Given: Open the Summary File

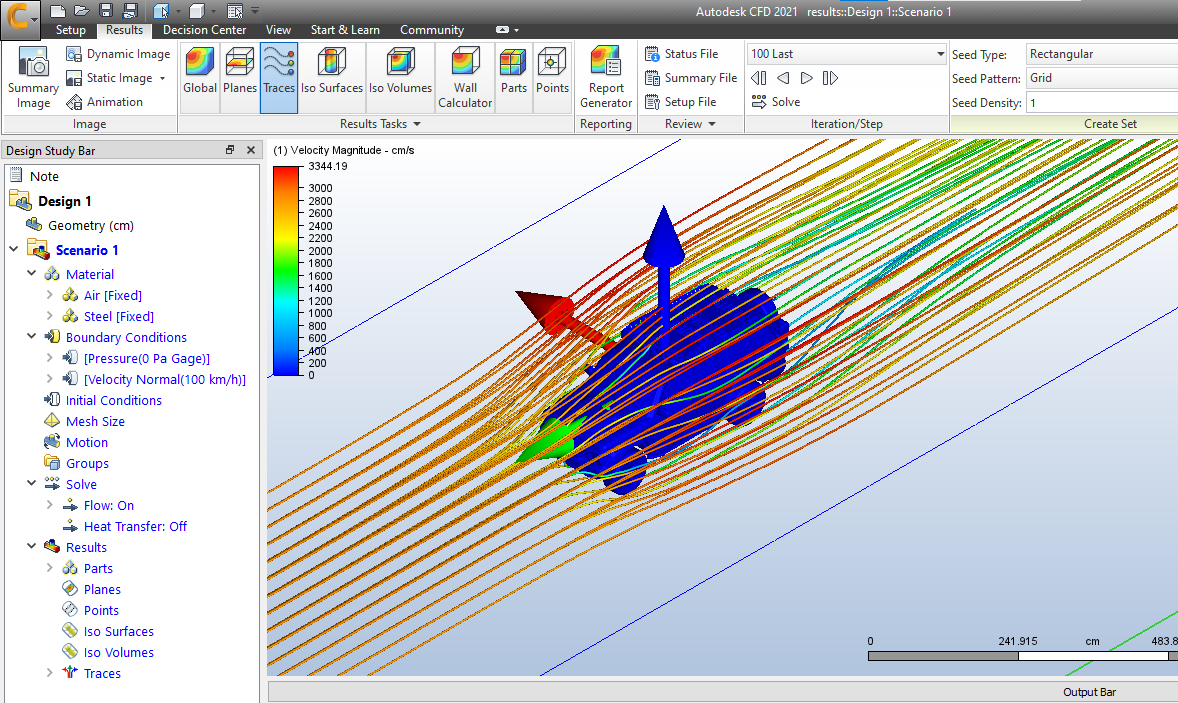Looking at the screenshot, I should click(x=691, y=78).
